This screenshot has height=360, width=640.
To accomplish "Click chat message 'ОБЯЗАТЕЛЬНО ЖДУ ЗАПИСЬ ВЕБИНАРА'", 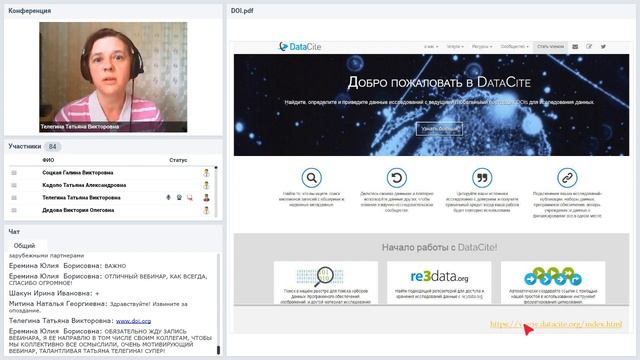I will (x=110, y=341).
